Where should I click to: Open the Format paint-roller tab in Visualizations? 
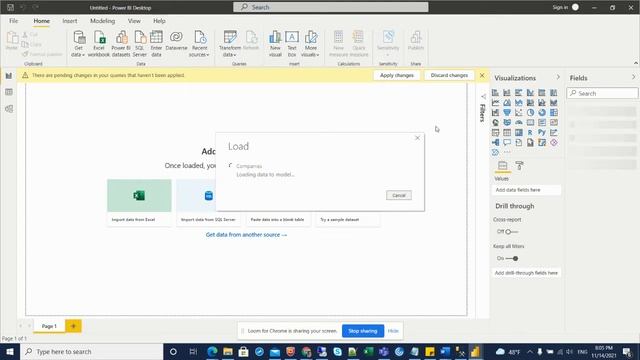coord(519,166)
